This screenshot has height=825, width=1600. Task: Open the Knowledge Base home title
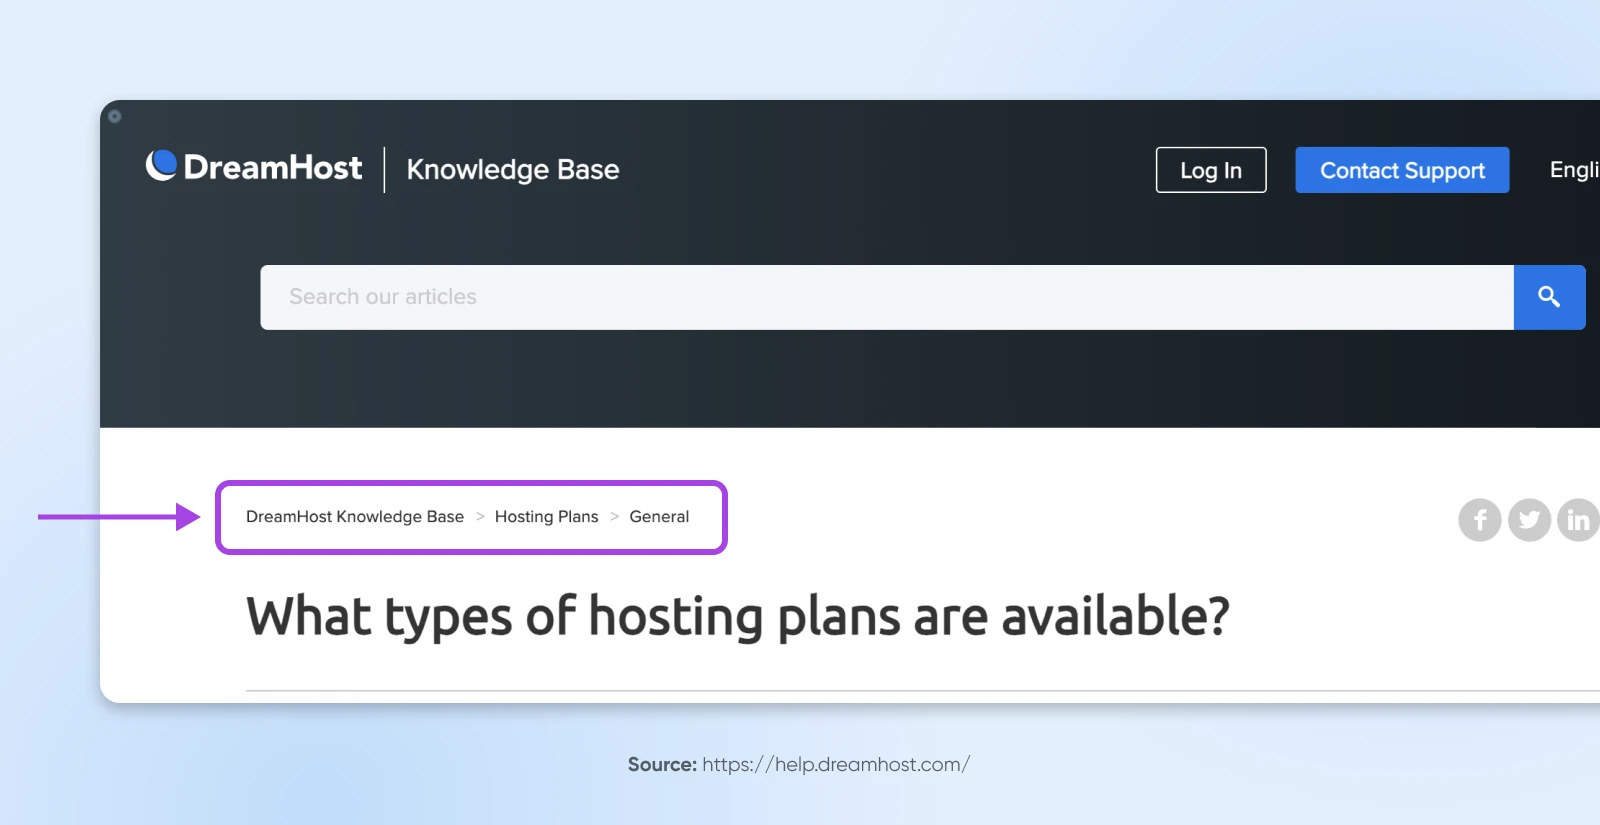click(x=513, y=170)
